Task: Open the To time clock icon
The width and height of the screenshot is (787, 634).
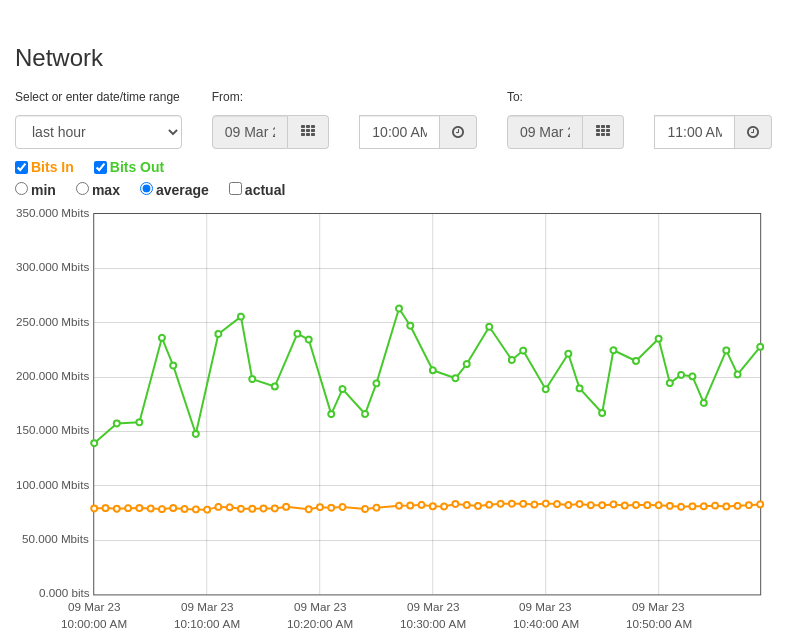Action: click(x=753, y=132)
